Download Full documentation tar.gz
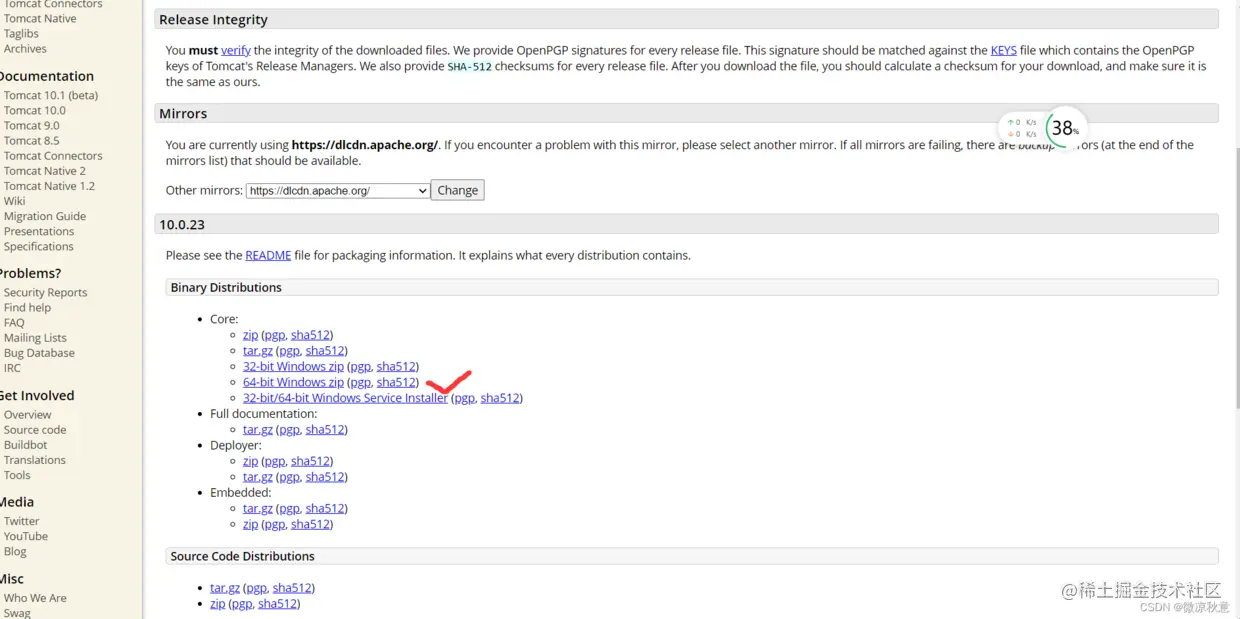 258,430
